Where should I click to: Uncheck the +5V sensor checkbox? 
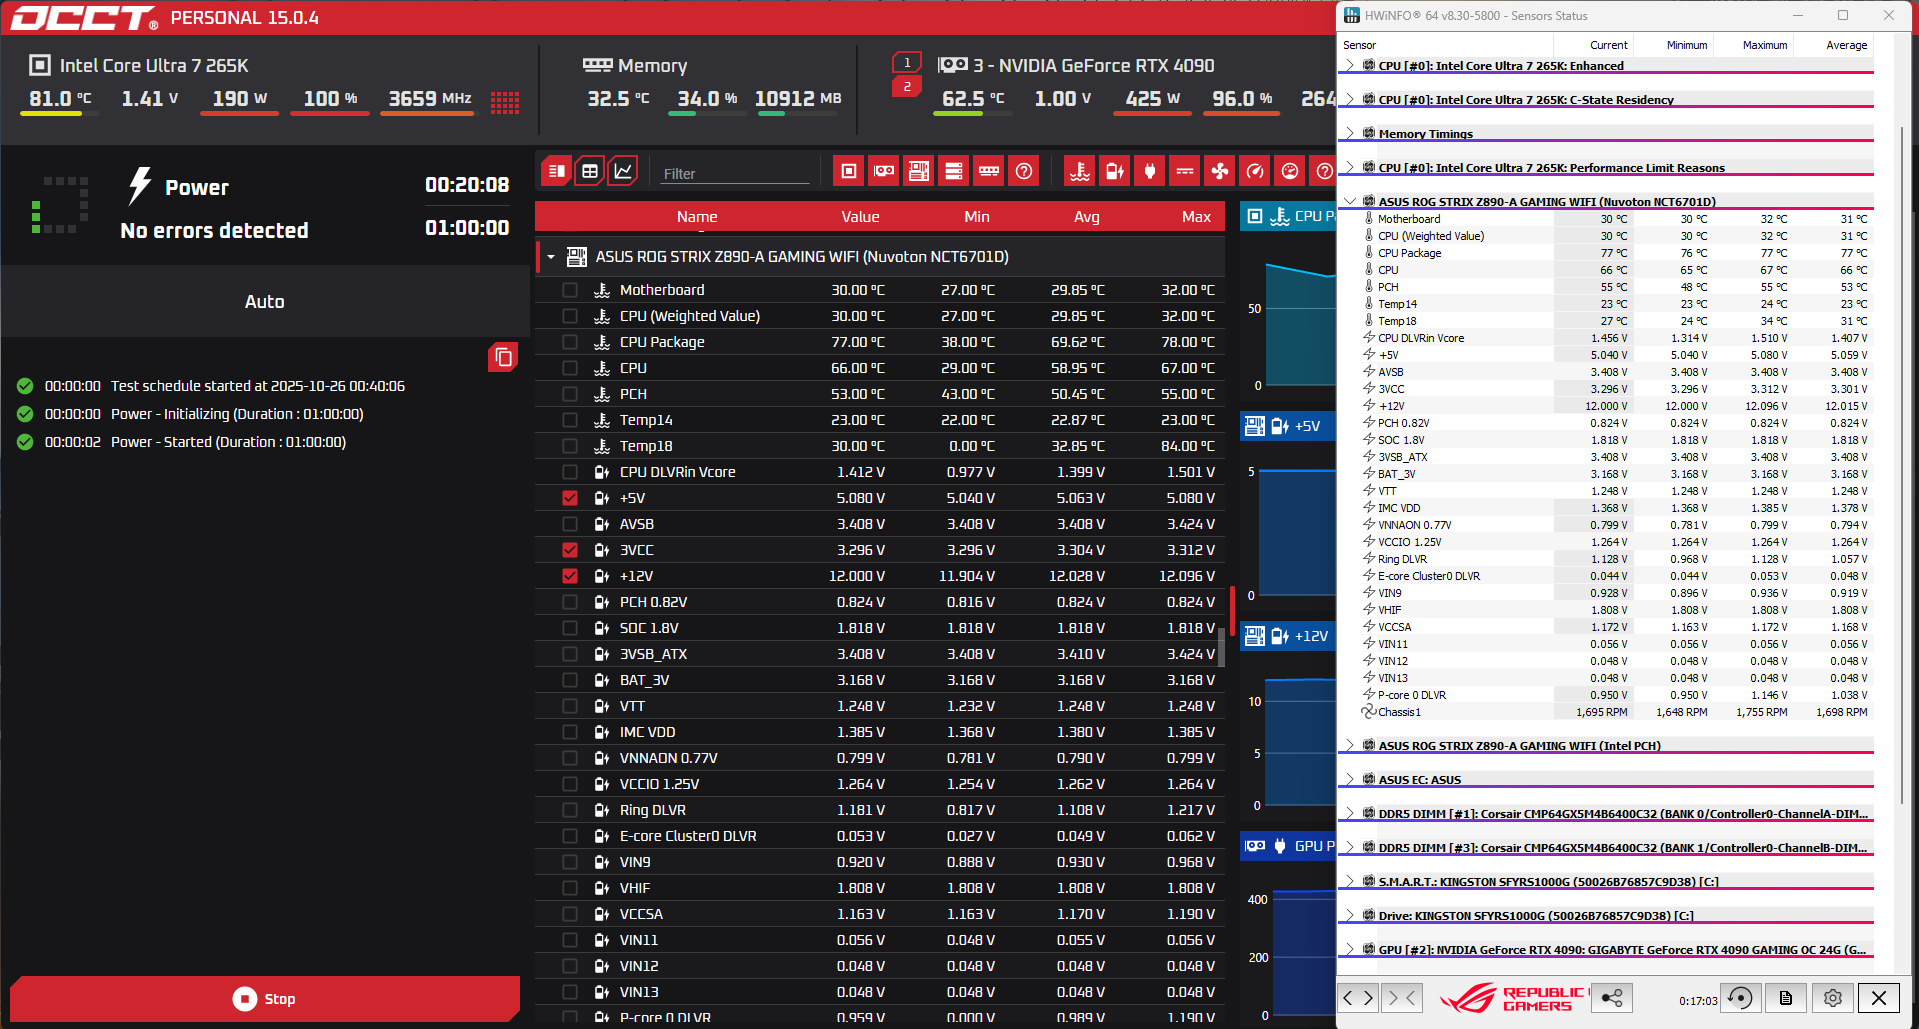pos(570,498)
